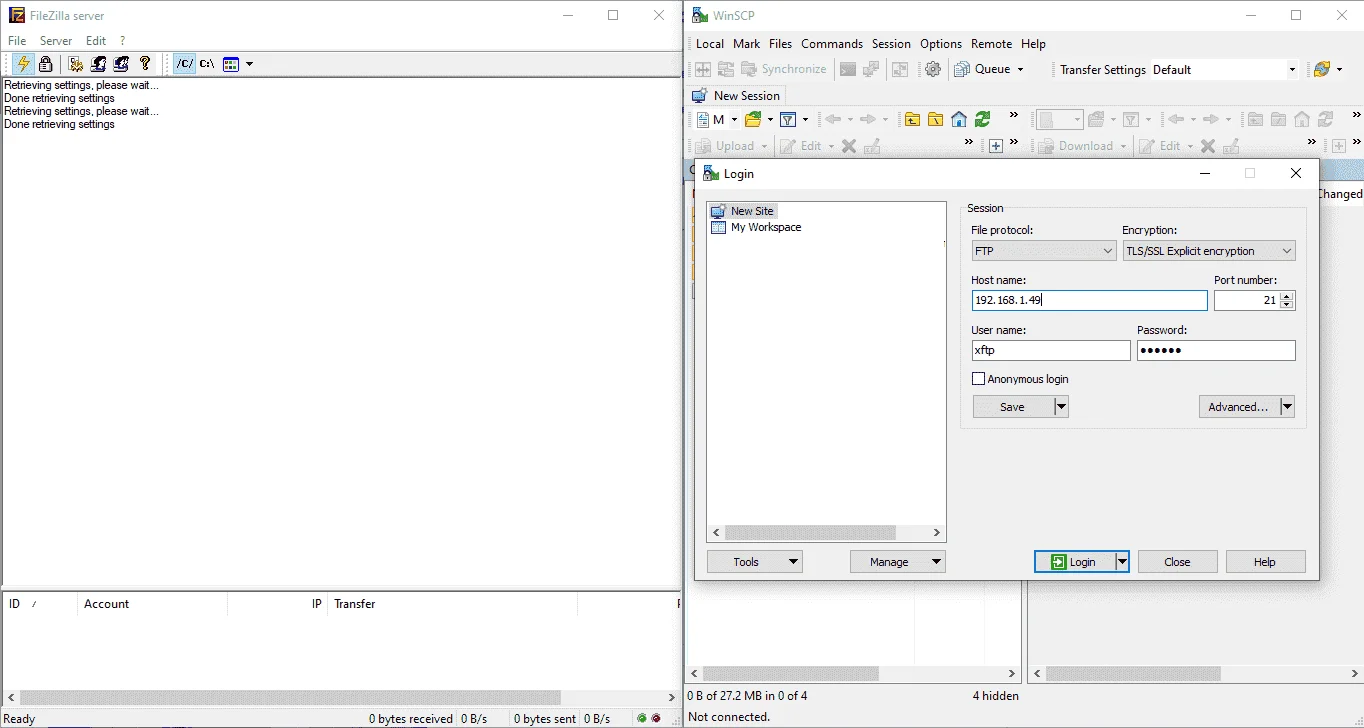1364x728 pixels.
Task: Go to home directory in local panel
Action: click(959, 119)
